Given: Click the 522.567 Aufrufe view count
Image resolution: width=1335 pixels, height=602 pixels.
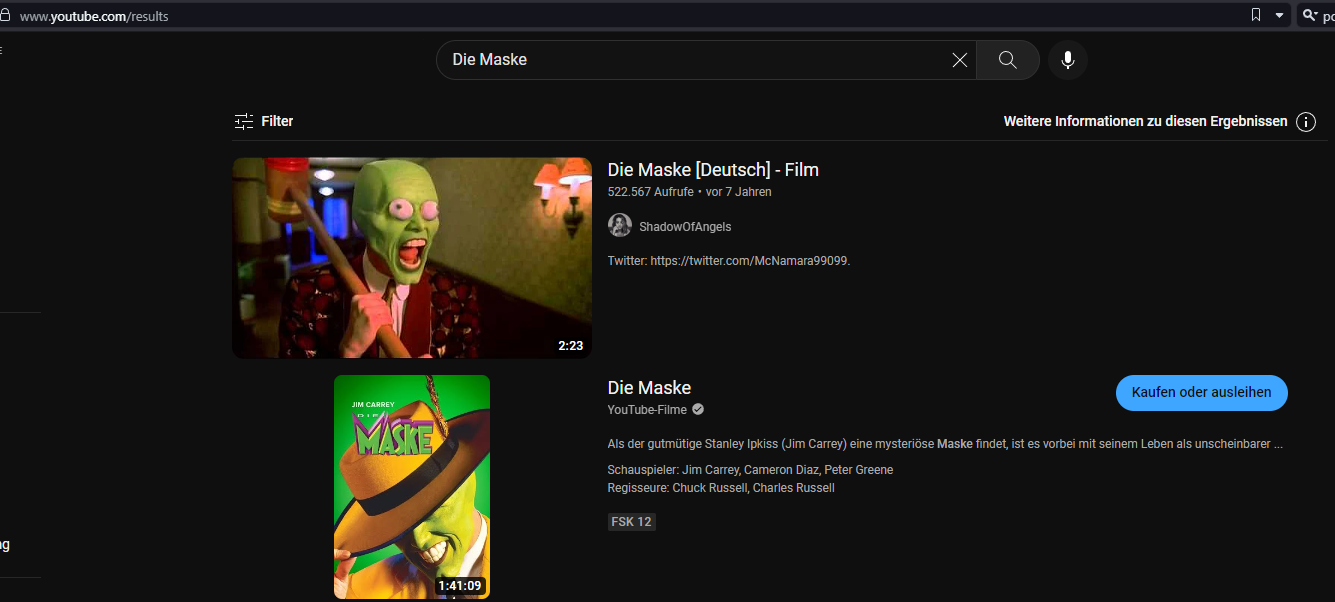Looking at the screenshot, I should coord(651,192).
